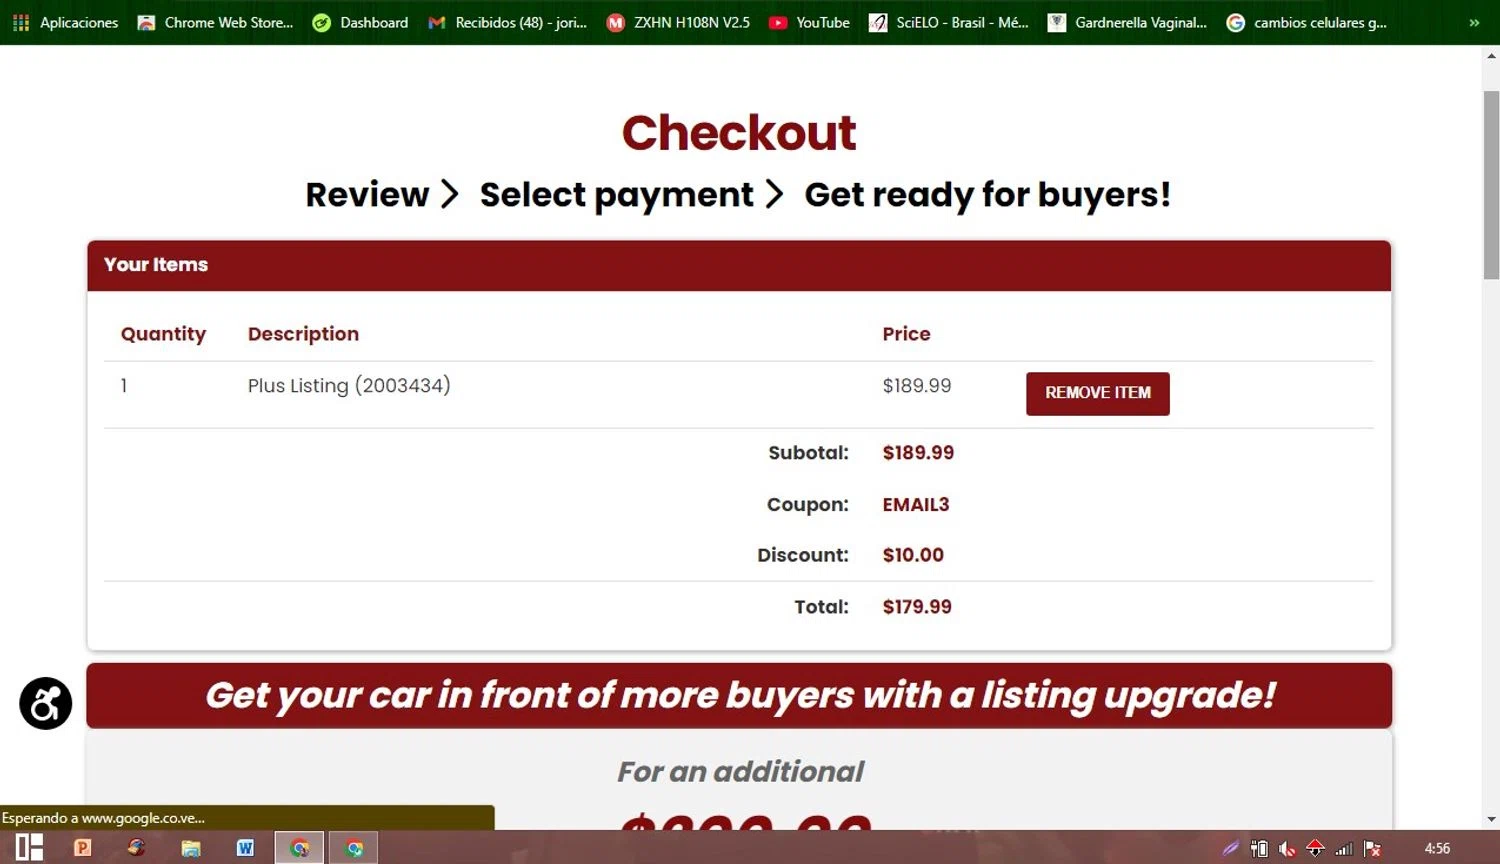Open the Chrome Web Store bookmark

215,22
